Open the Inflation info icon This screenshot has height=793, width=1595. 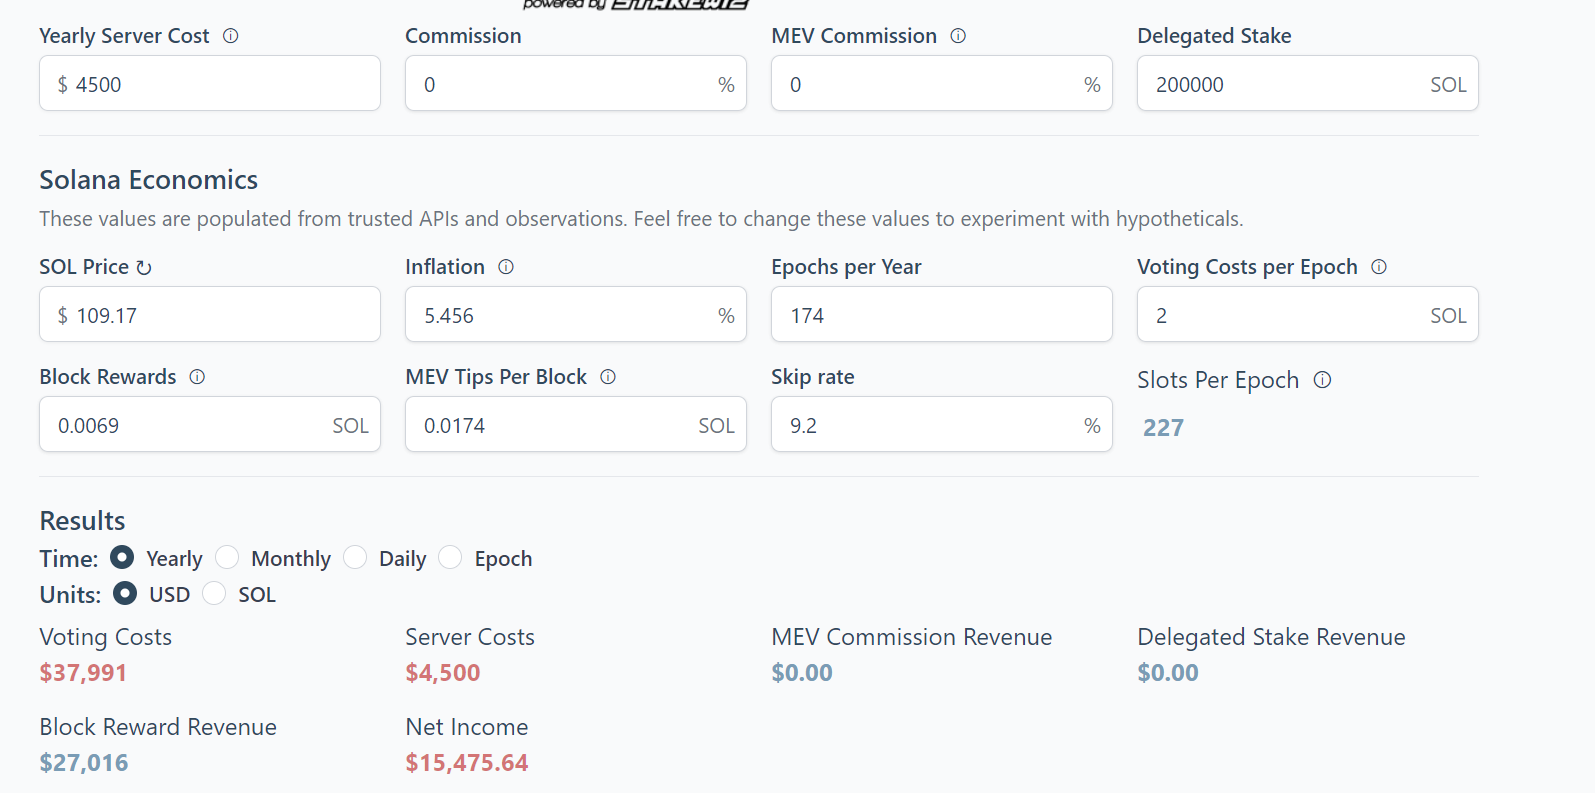[506, 267]
